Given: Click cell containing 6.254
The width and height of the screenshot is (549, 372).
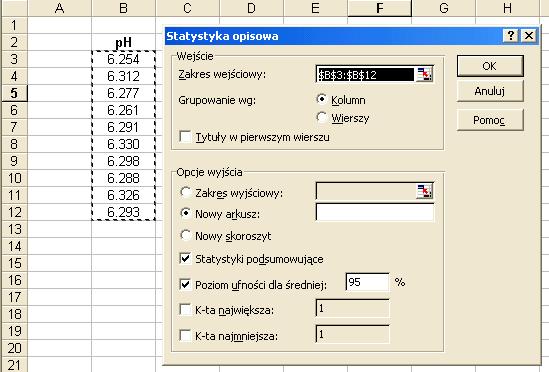Looking at the screenshot, I should click(x=124, y=59).
